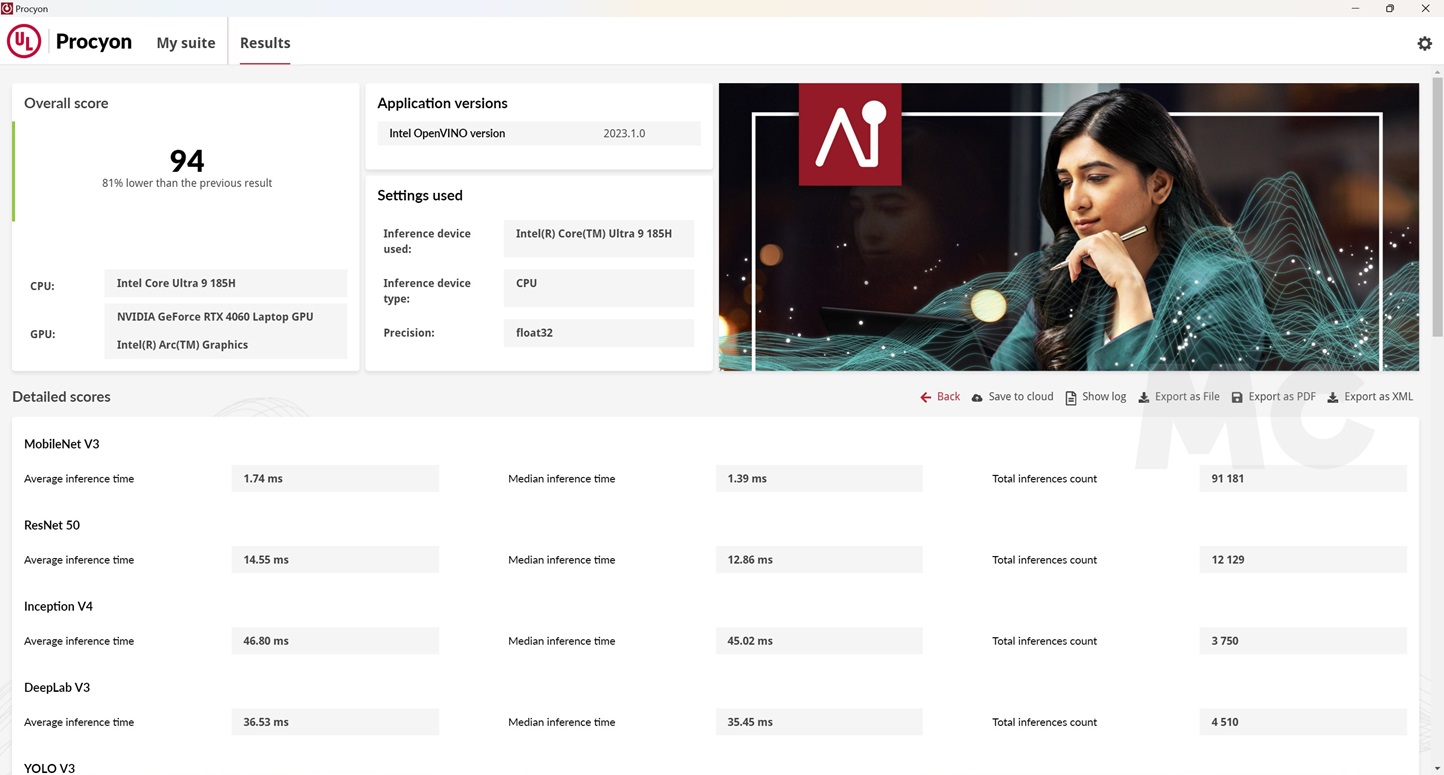Select the Results tab
1444x775 pixels.
pos(265,43)
